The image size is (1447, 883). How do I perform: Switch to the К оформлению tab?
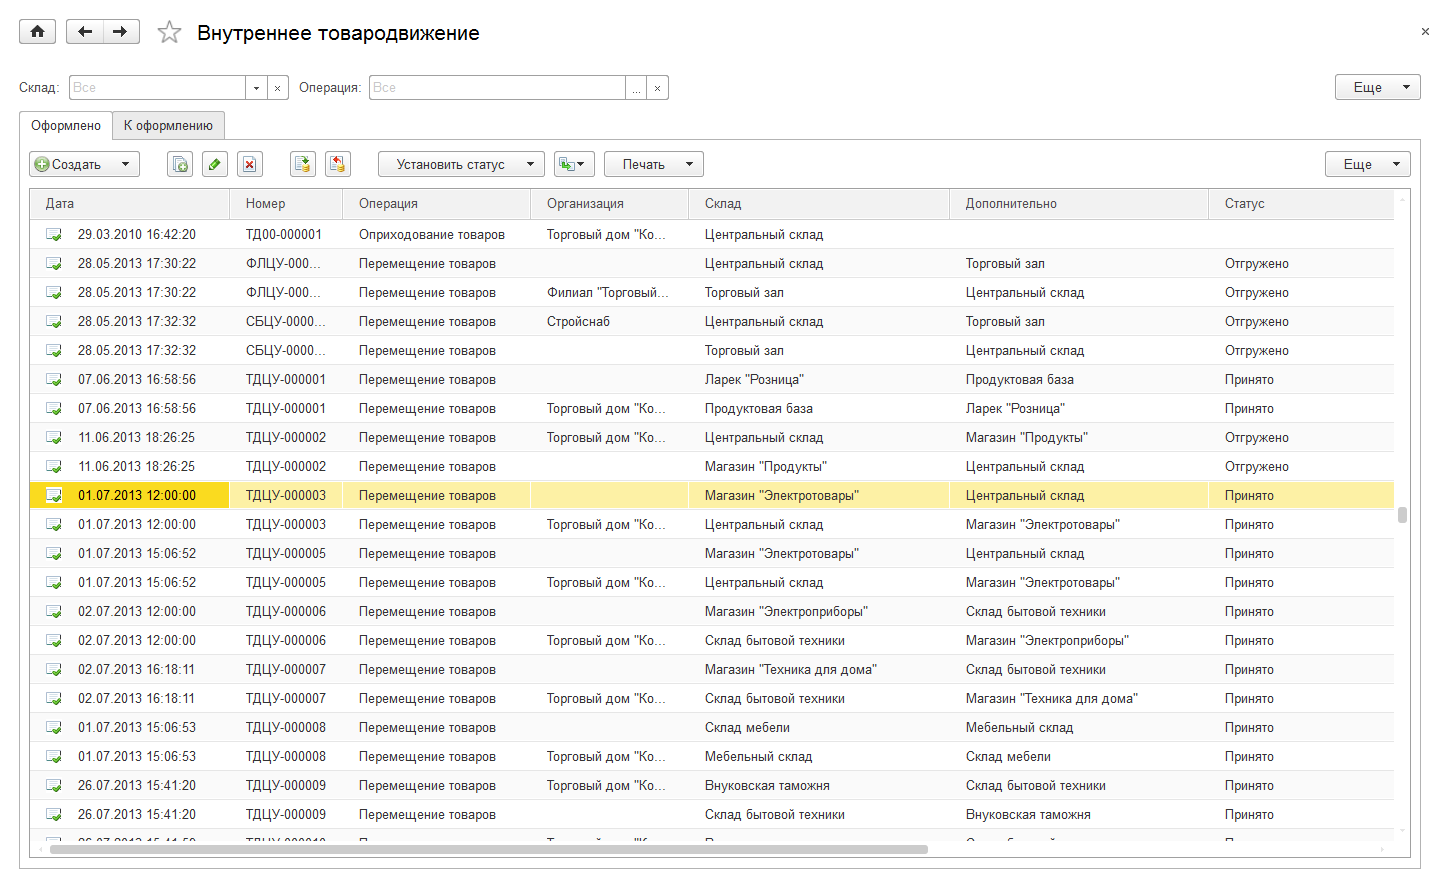click(168, 126)
